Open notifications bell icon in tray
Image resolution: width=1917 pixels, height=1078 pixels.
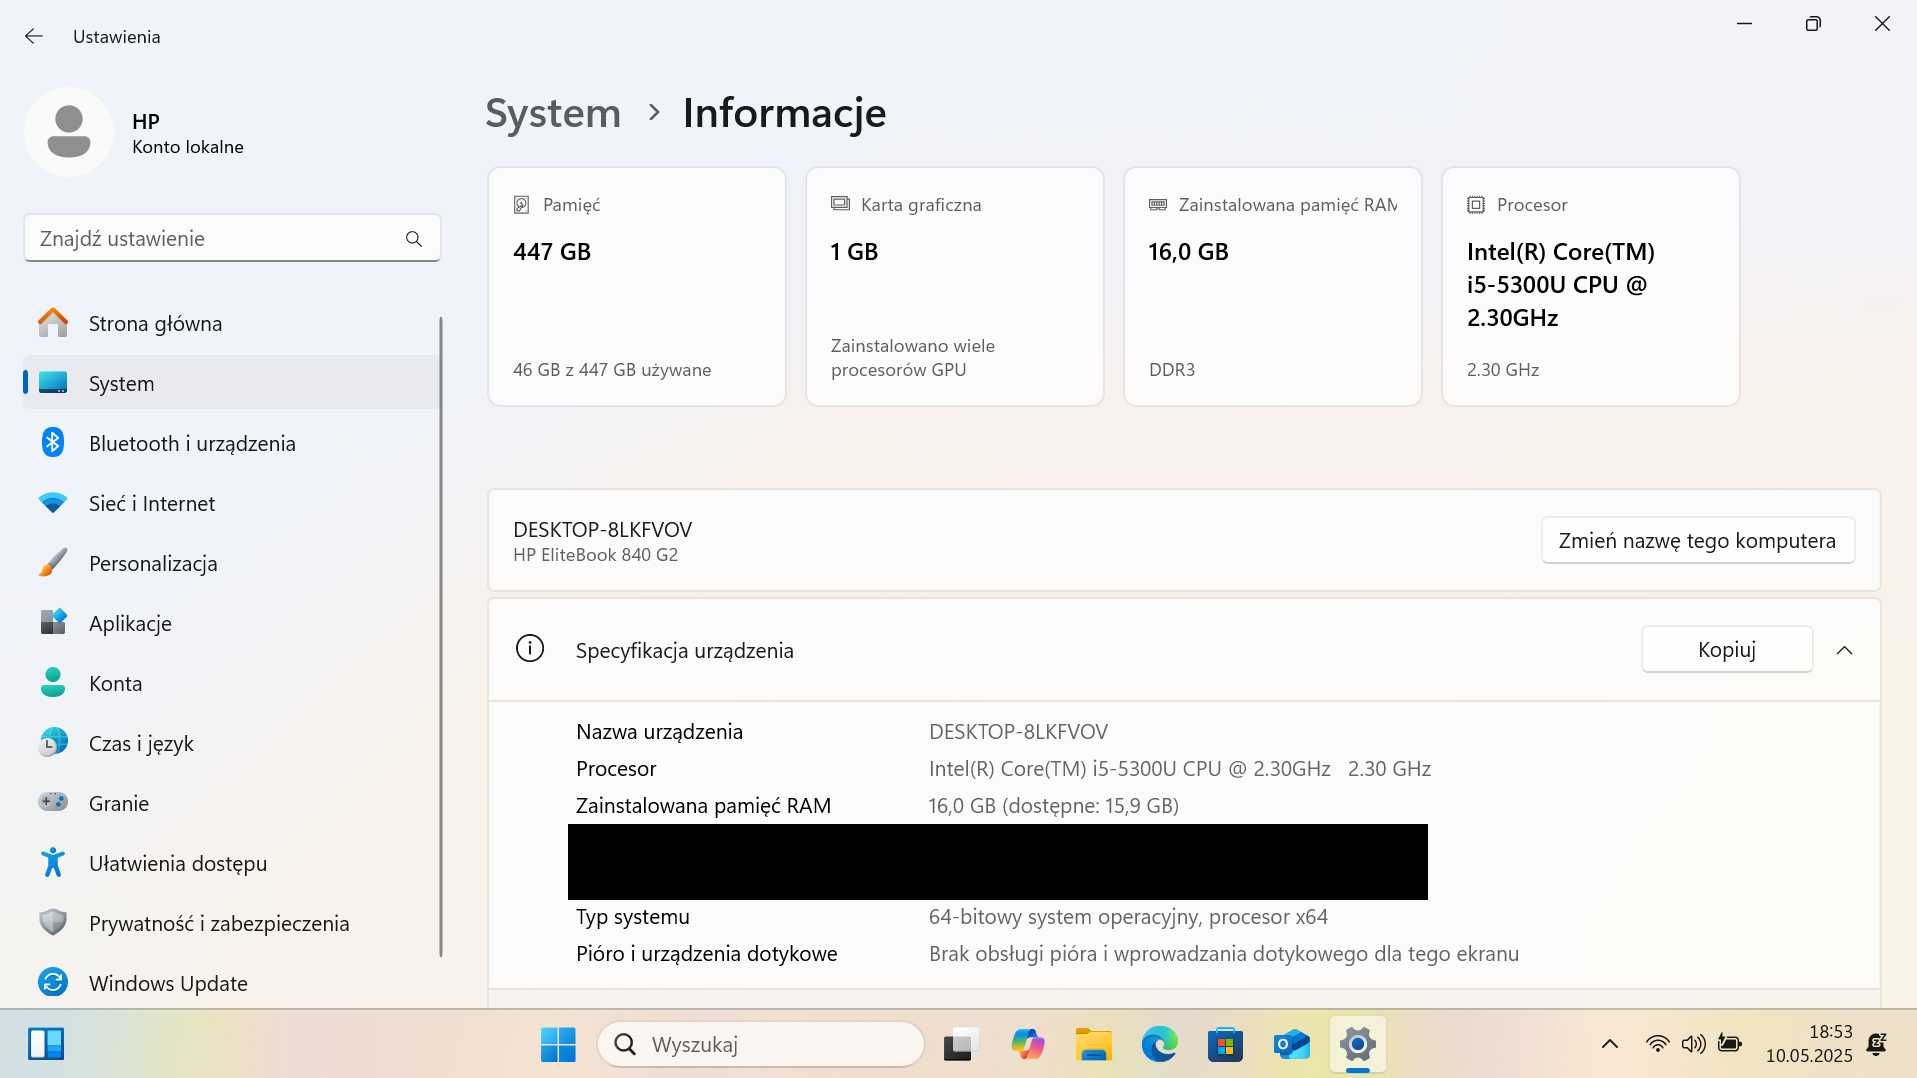(x=1877, y=1044)
